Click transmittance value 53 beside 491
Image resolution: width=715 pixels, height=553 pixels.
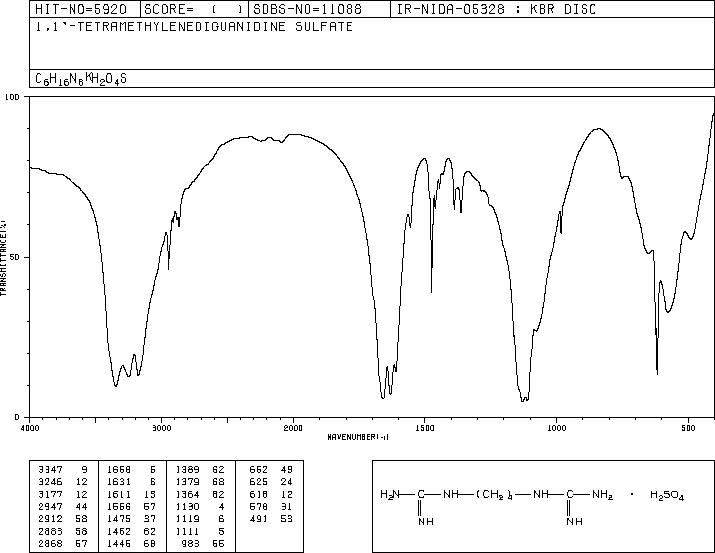tap(286, 519)
